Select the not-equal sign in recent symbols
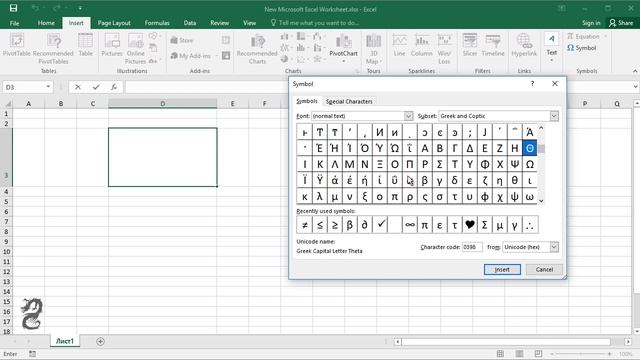 (x=304, y=224)
